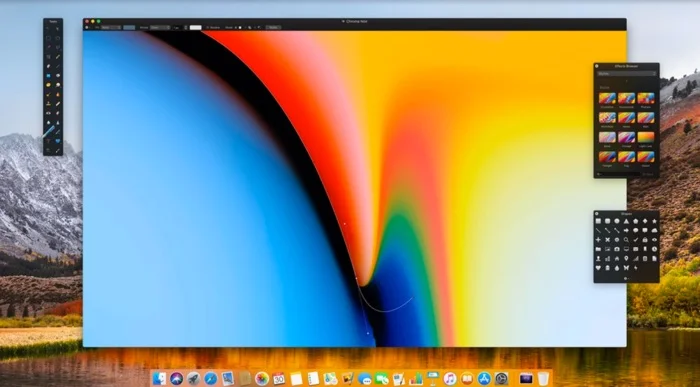Pick the star shape in Shapes palette
Viewport: 700px width, 387px height.
pos(654,221)
